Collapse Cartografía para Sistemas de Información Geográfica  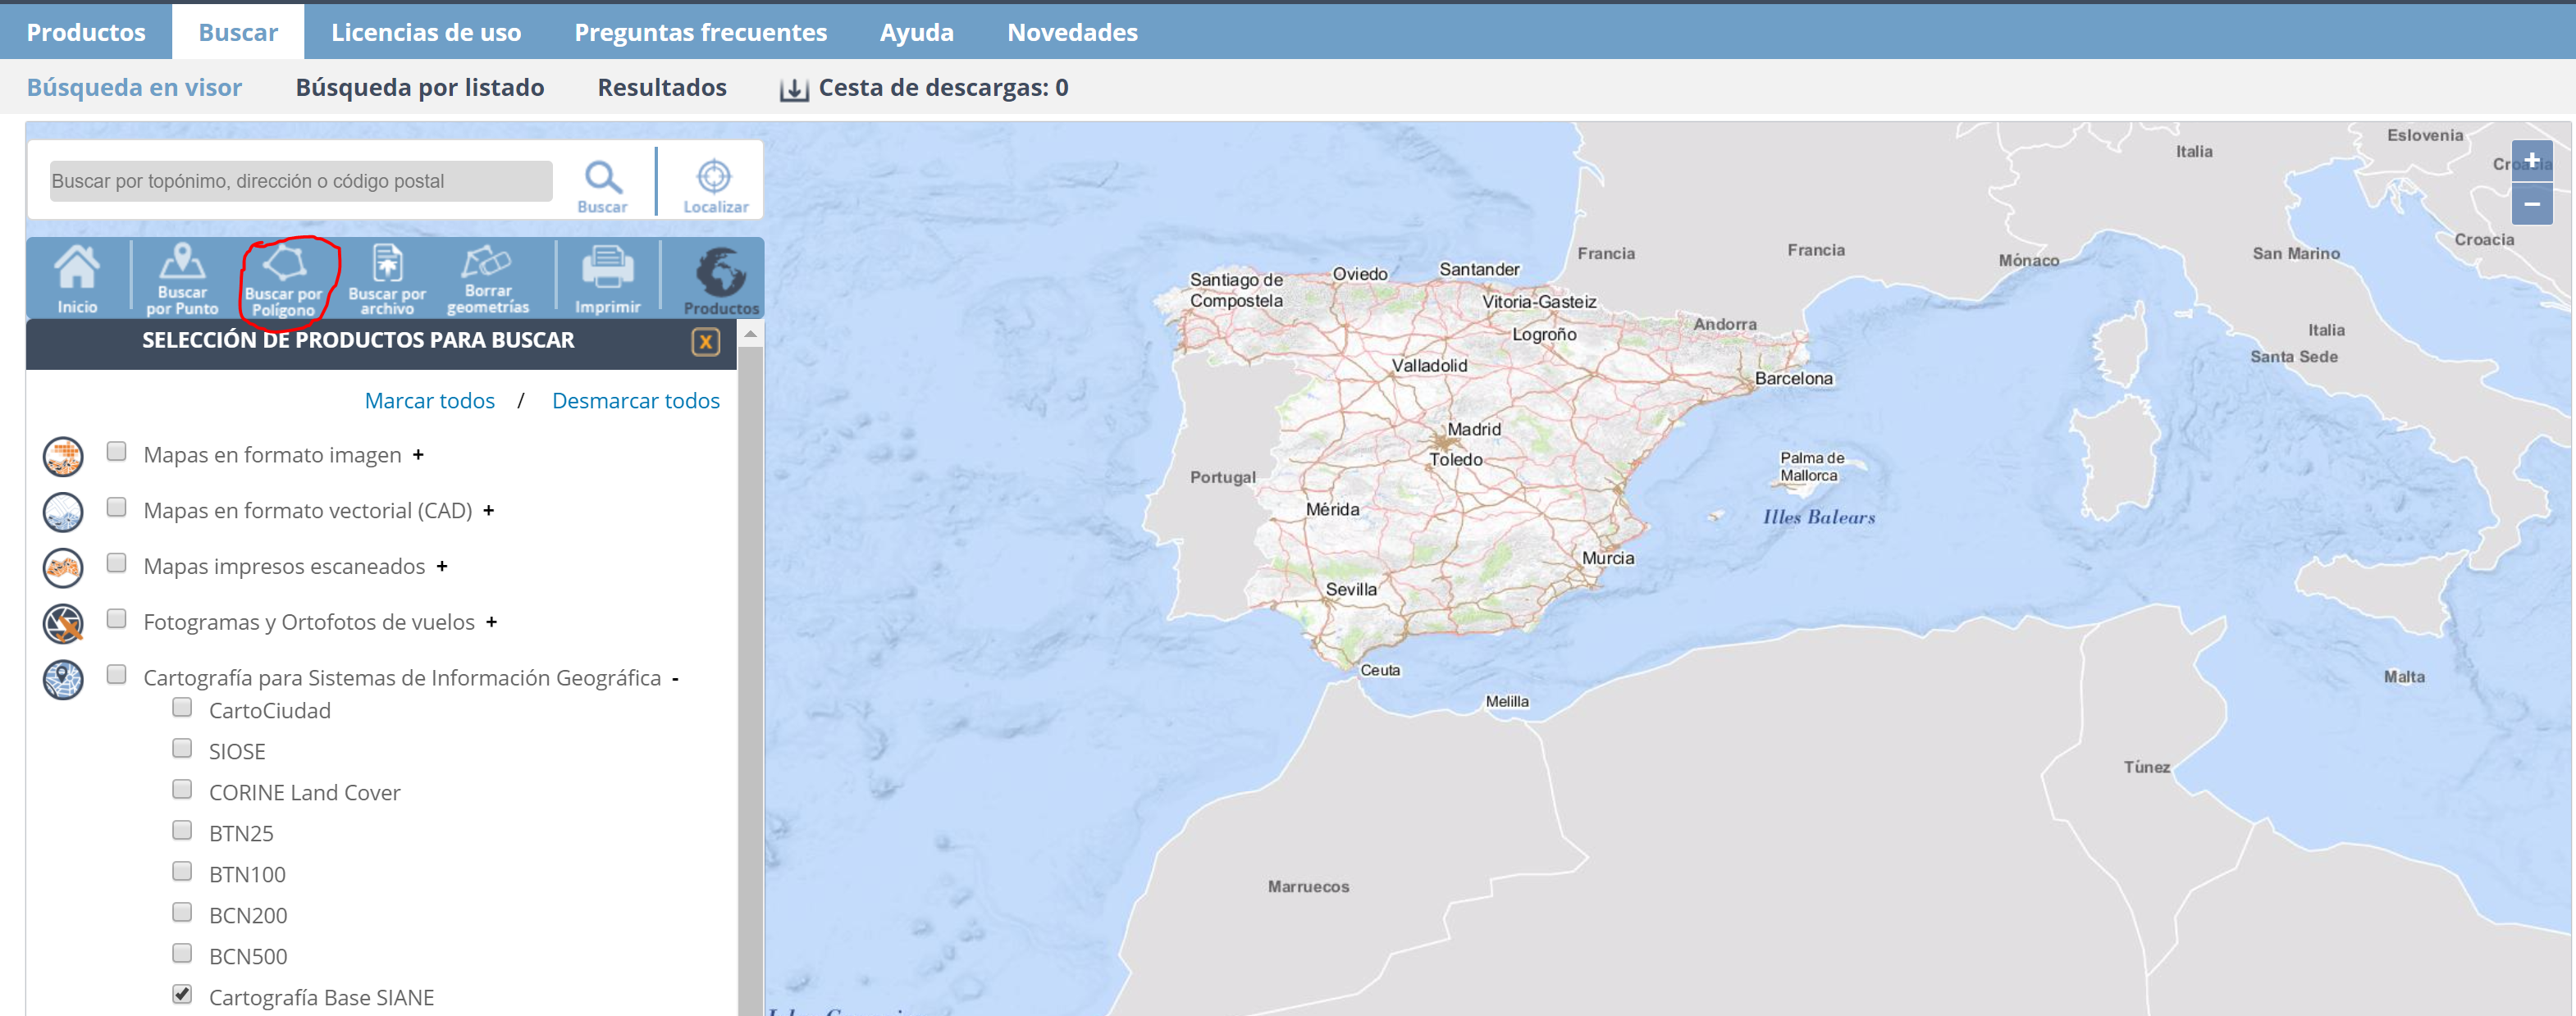tap(675, 679)
